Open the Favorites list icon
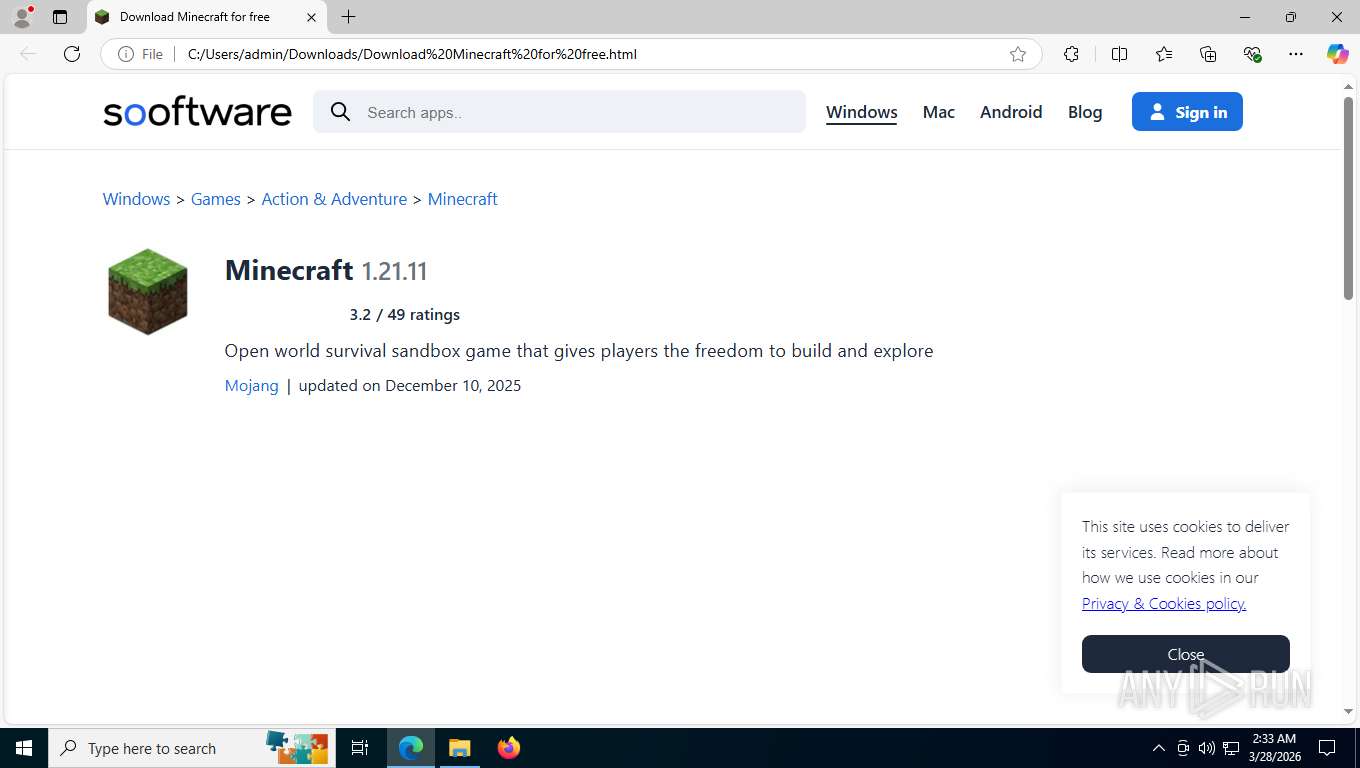1360x768 pixels. click(1164, 54)
